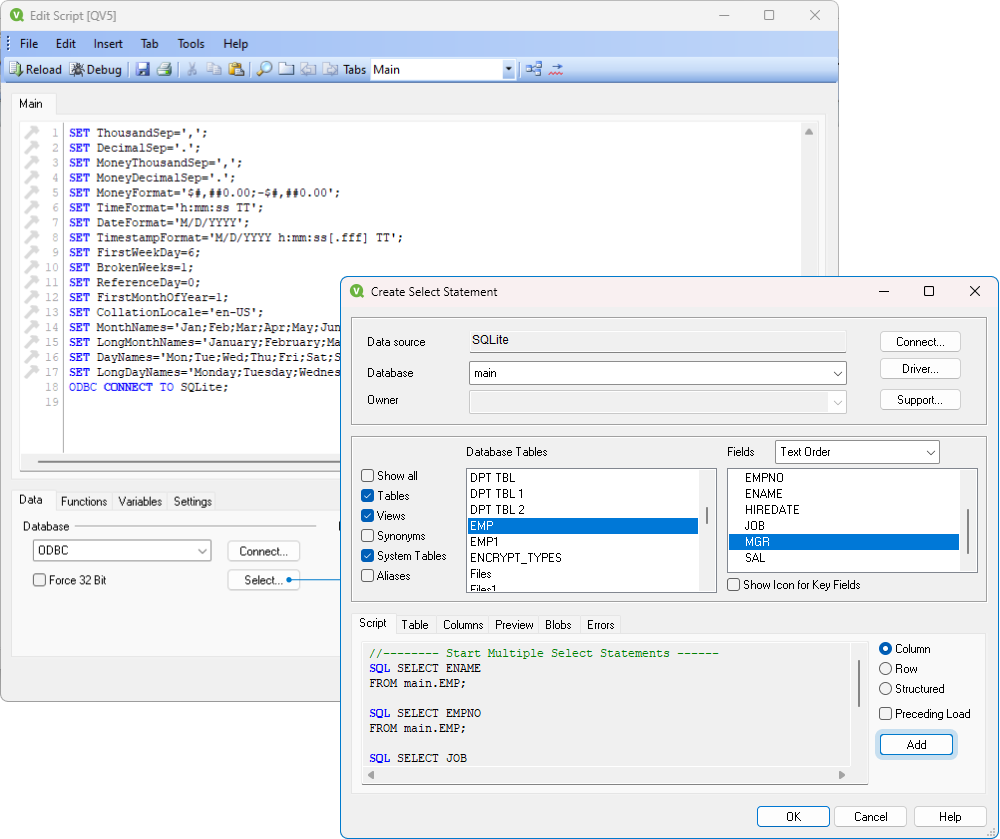This screenshot has height=839, width=1000.
Task: Click the Save script icon
Action: pyautogui.click(x=143, y=69)
